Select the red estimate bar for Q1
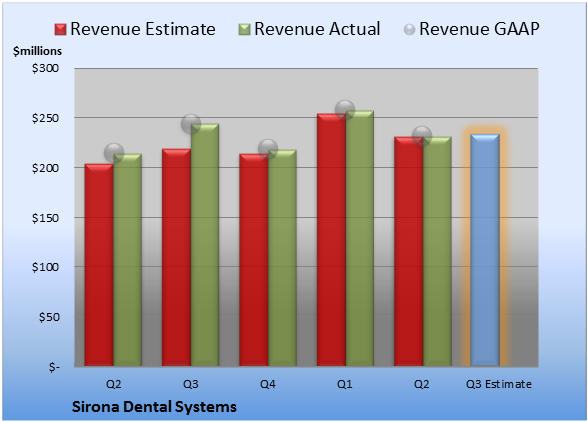The height and width of the screenshot is (422, 588). [x=331, y=240]
